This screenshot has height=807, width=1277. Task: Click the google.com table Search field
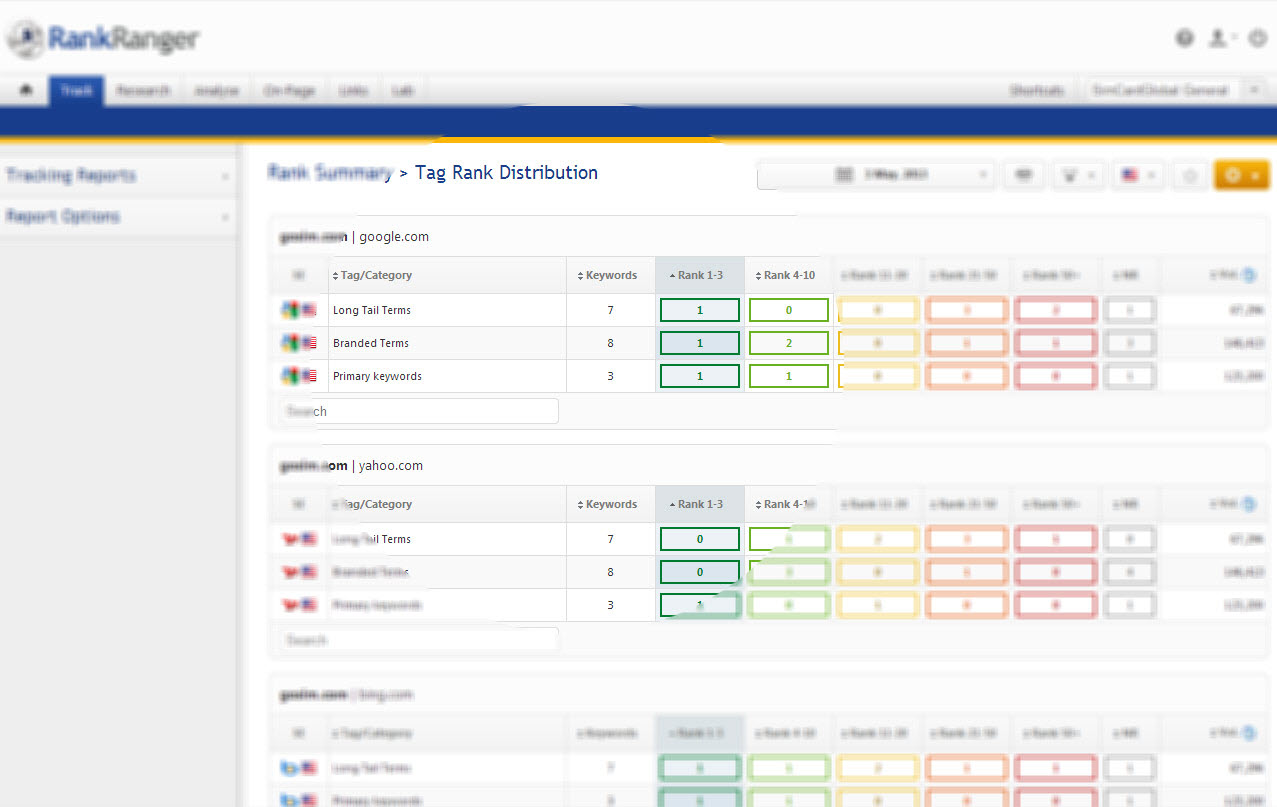pyautogui.click(x=419, y=411)
